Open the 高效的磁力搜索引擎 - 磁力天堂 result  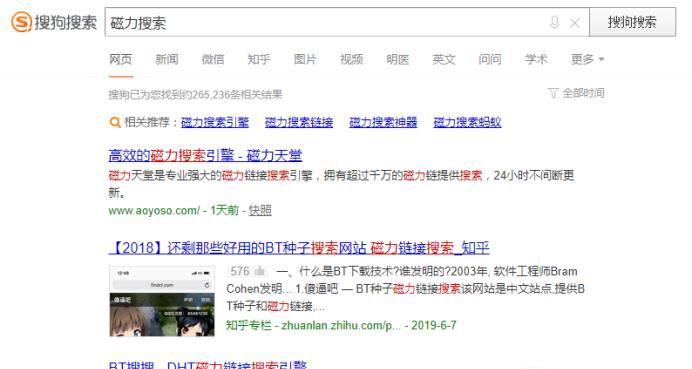pyautogui.click(x=205, y=155)
